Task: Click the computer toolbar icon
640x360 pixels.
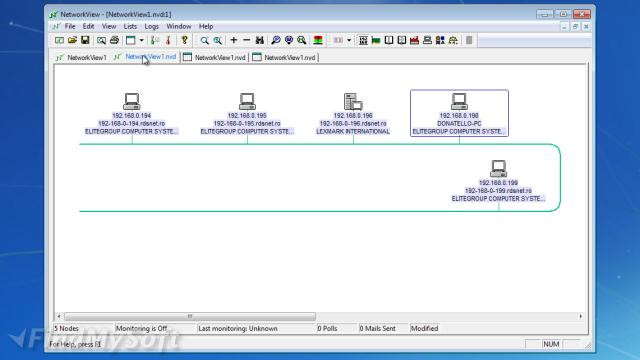Action: [427, 40]
